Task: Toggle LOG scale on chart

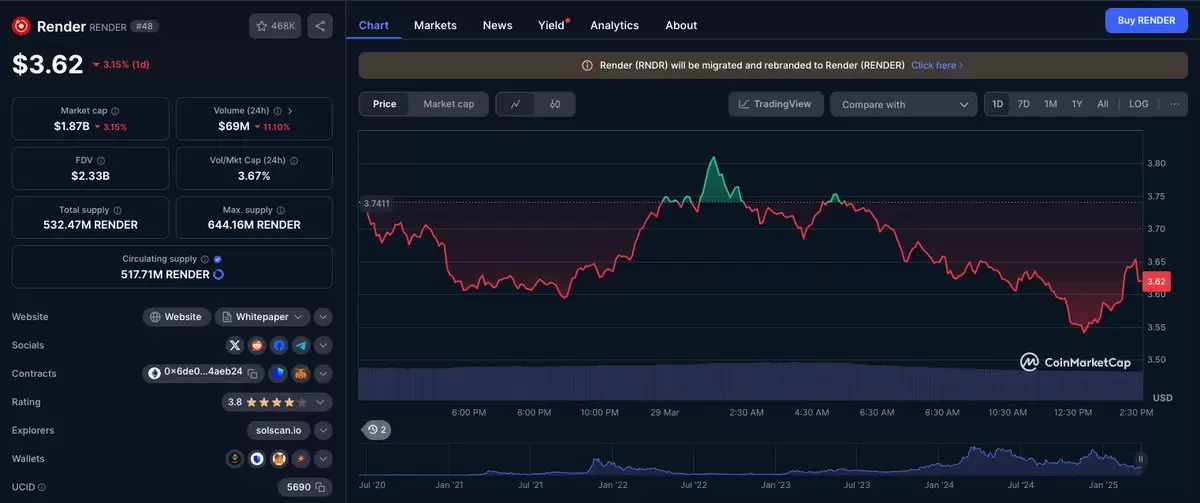Action: pyautogui.click(x=1139, y=104)
